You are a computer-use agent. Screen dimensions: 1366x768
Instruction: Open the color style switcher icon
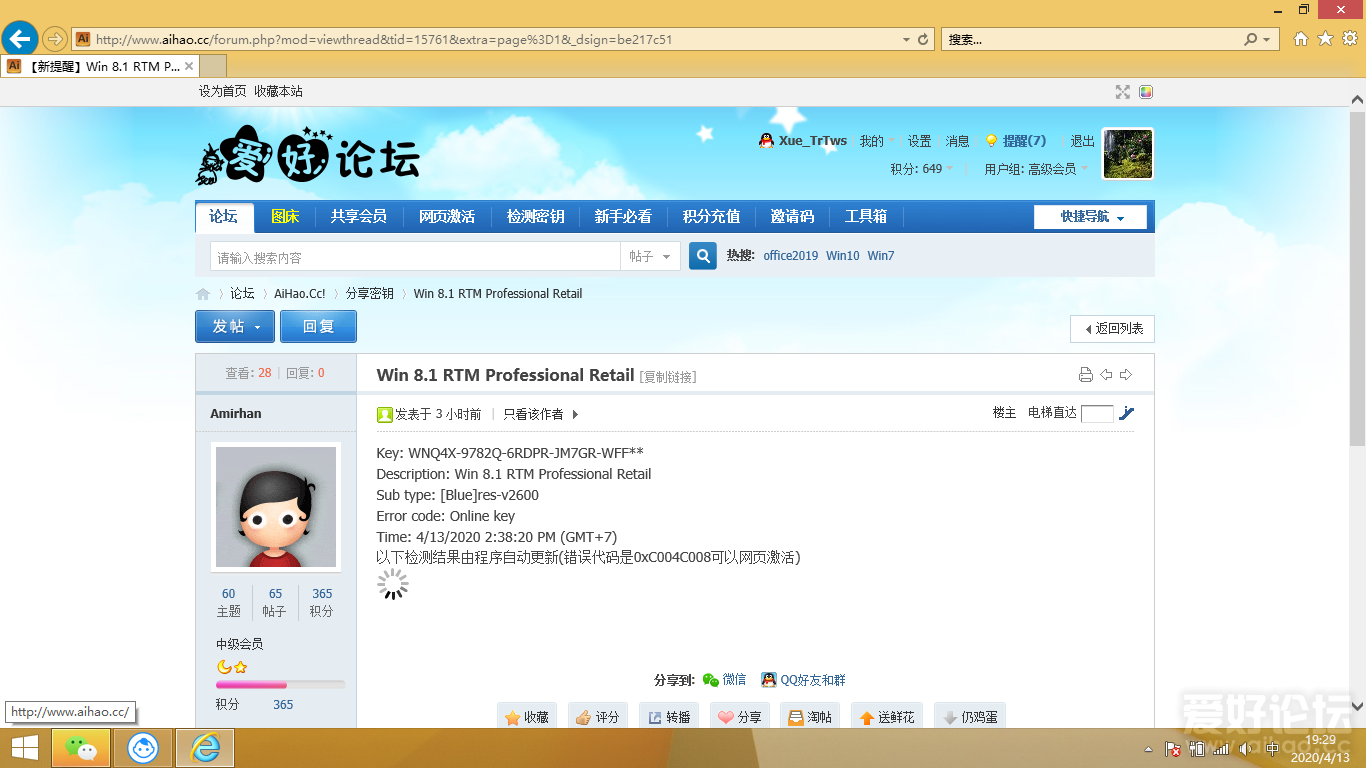coord(1146,92)
